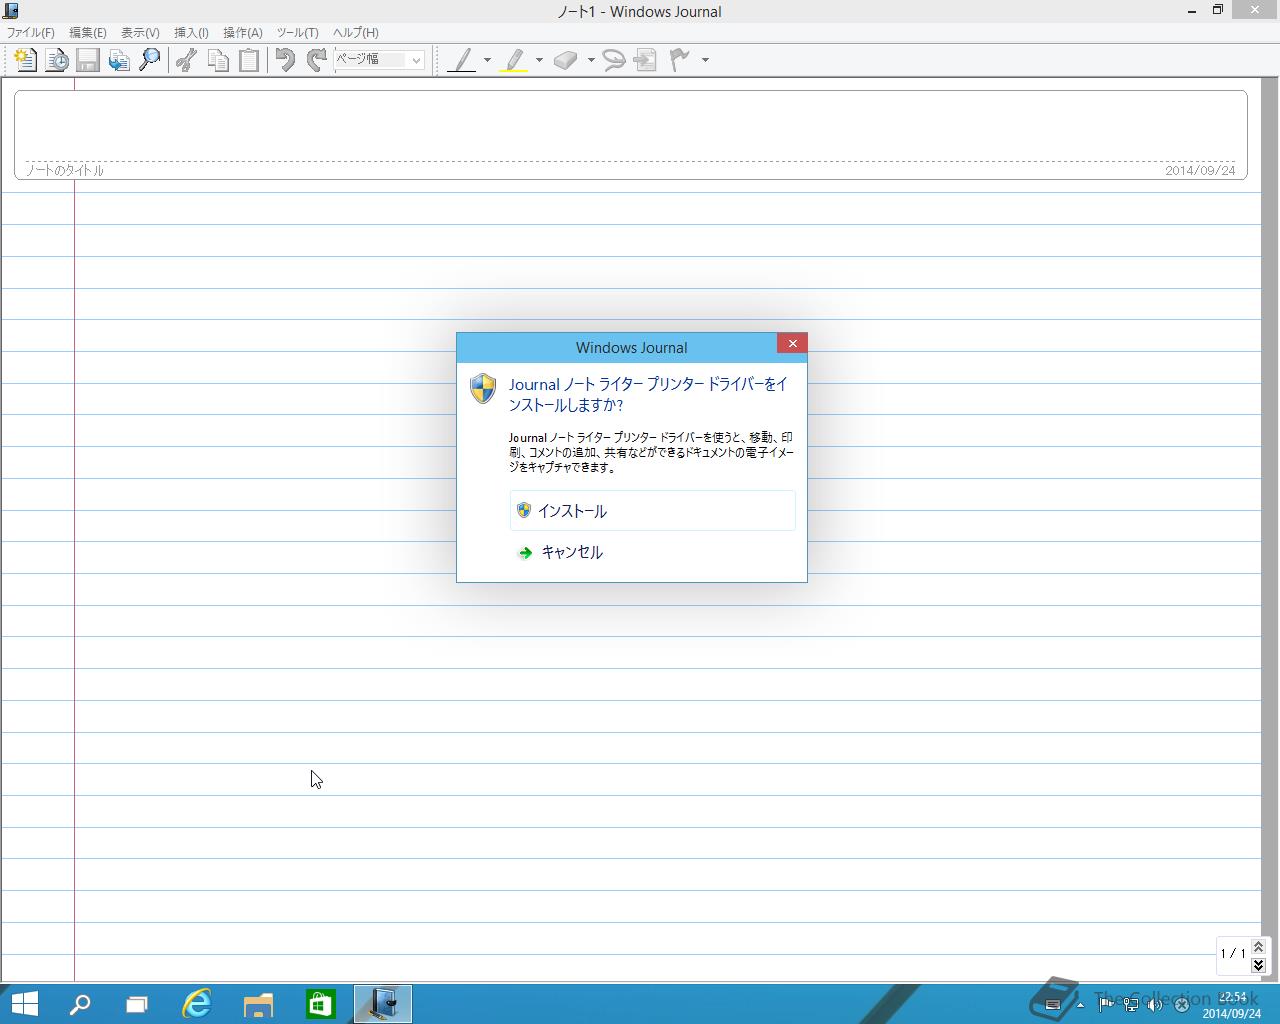Click the Save floppy disk icon
Screen dimensions: 1280x1024
(x=88, y=60)
